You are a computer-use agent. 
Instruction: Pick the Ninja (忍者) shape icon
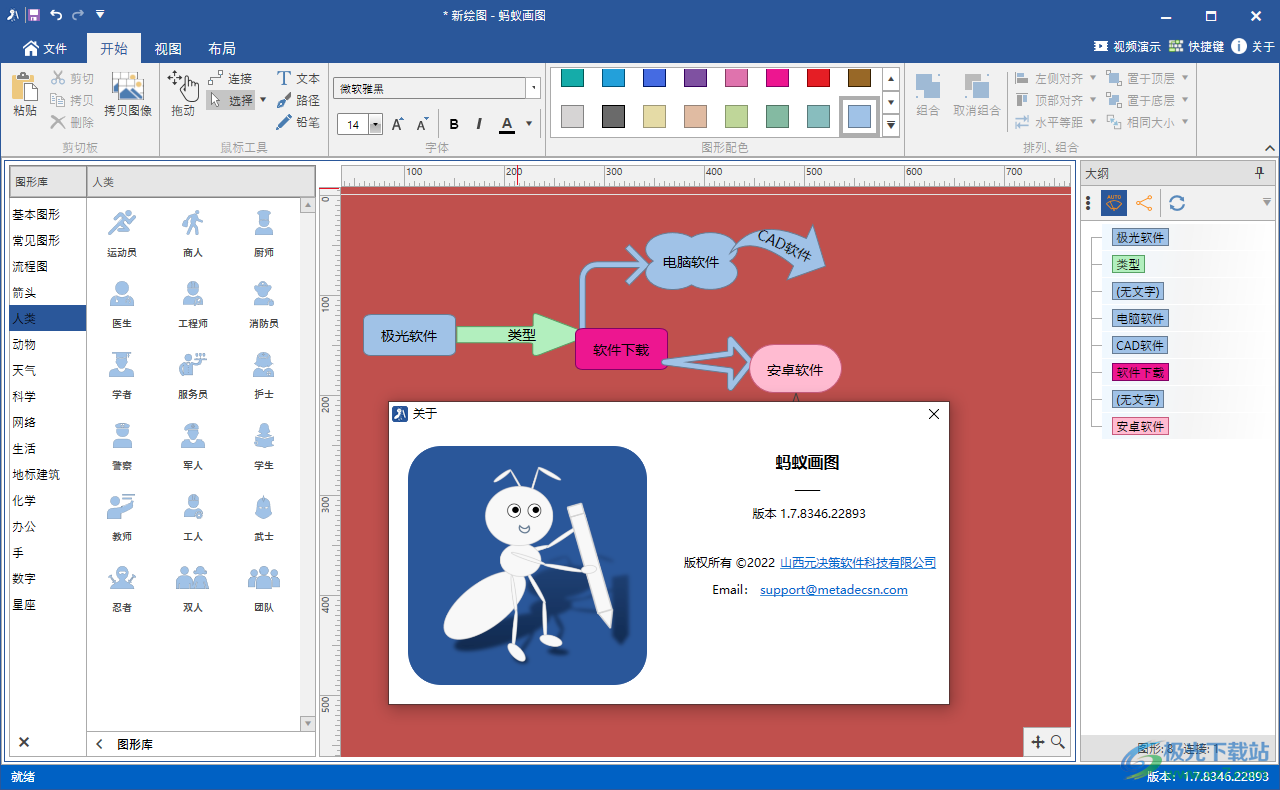122,588
